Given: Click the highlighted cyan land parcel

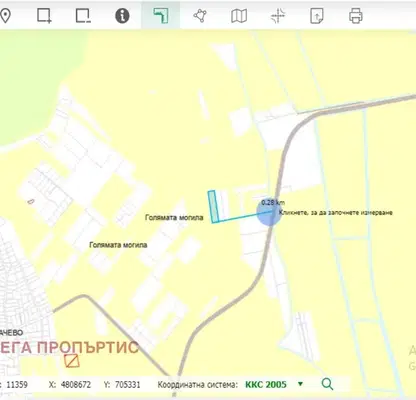Looking at the screenshot, I should pyautogui.click(x=213, y=207).
